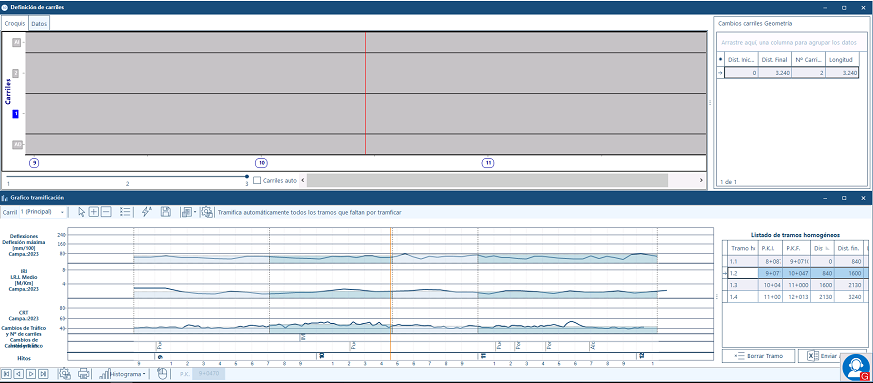Click the zoom slider handle at level 3
The height and width of the screenshot is (383, 873).
point(247,176)
